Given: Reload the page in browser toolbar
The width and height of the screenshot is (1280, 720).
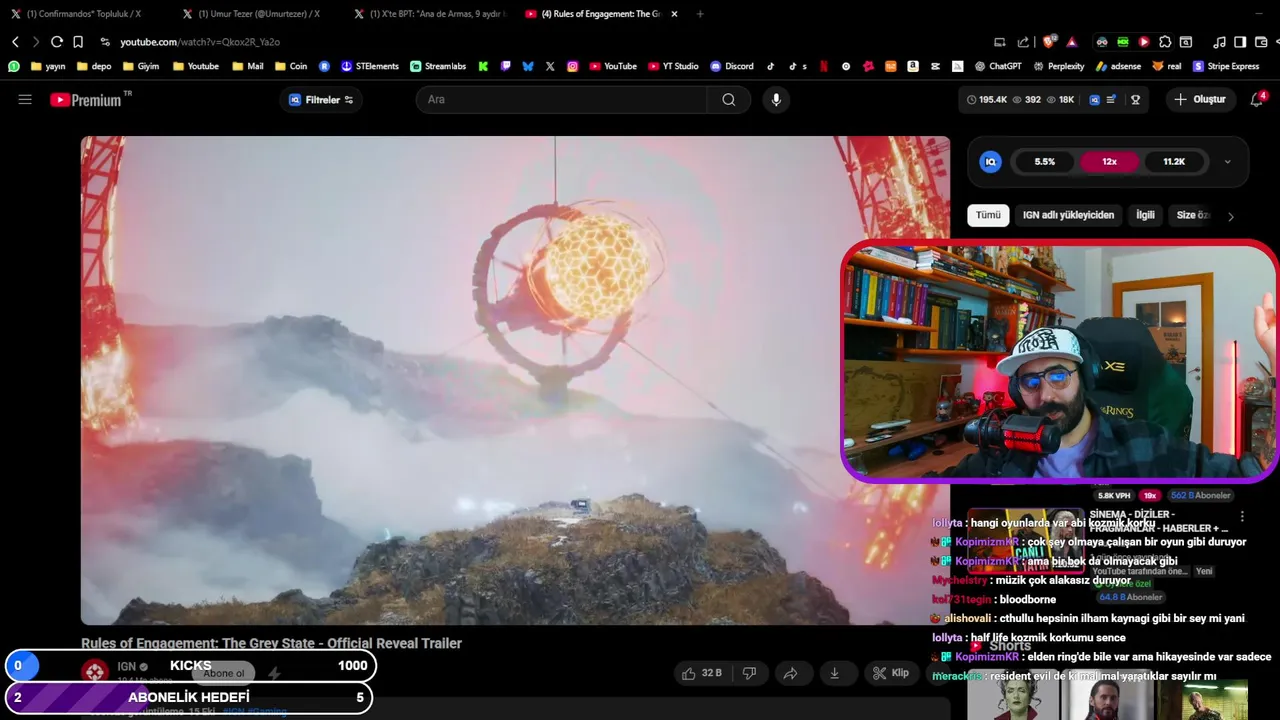Looking at the screenshot, I should (57, 42).
